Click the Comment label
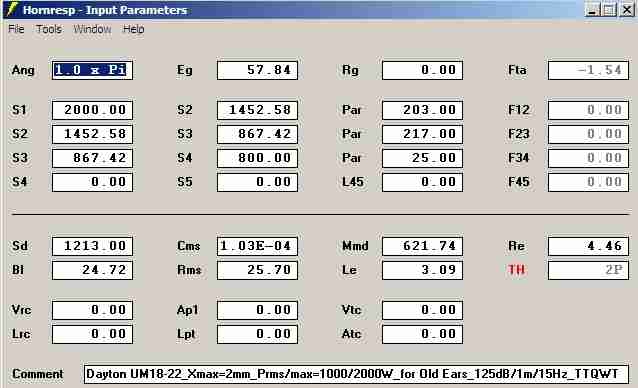 37,374
